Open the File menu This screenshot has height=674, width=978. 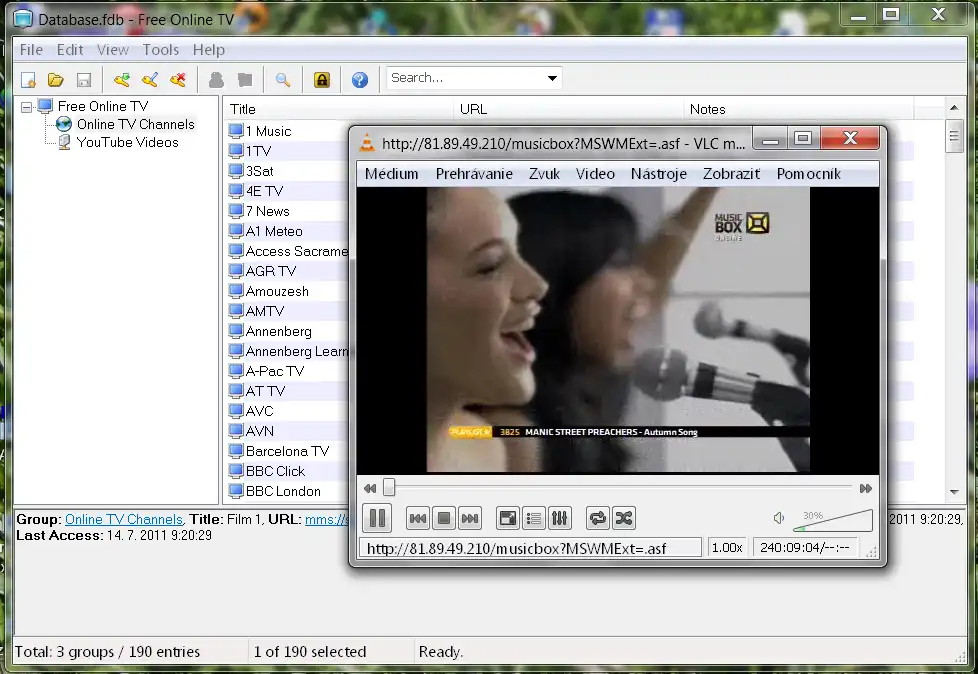(31, 50)
